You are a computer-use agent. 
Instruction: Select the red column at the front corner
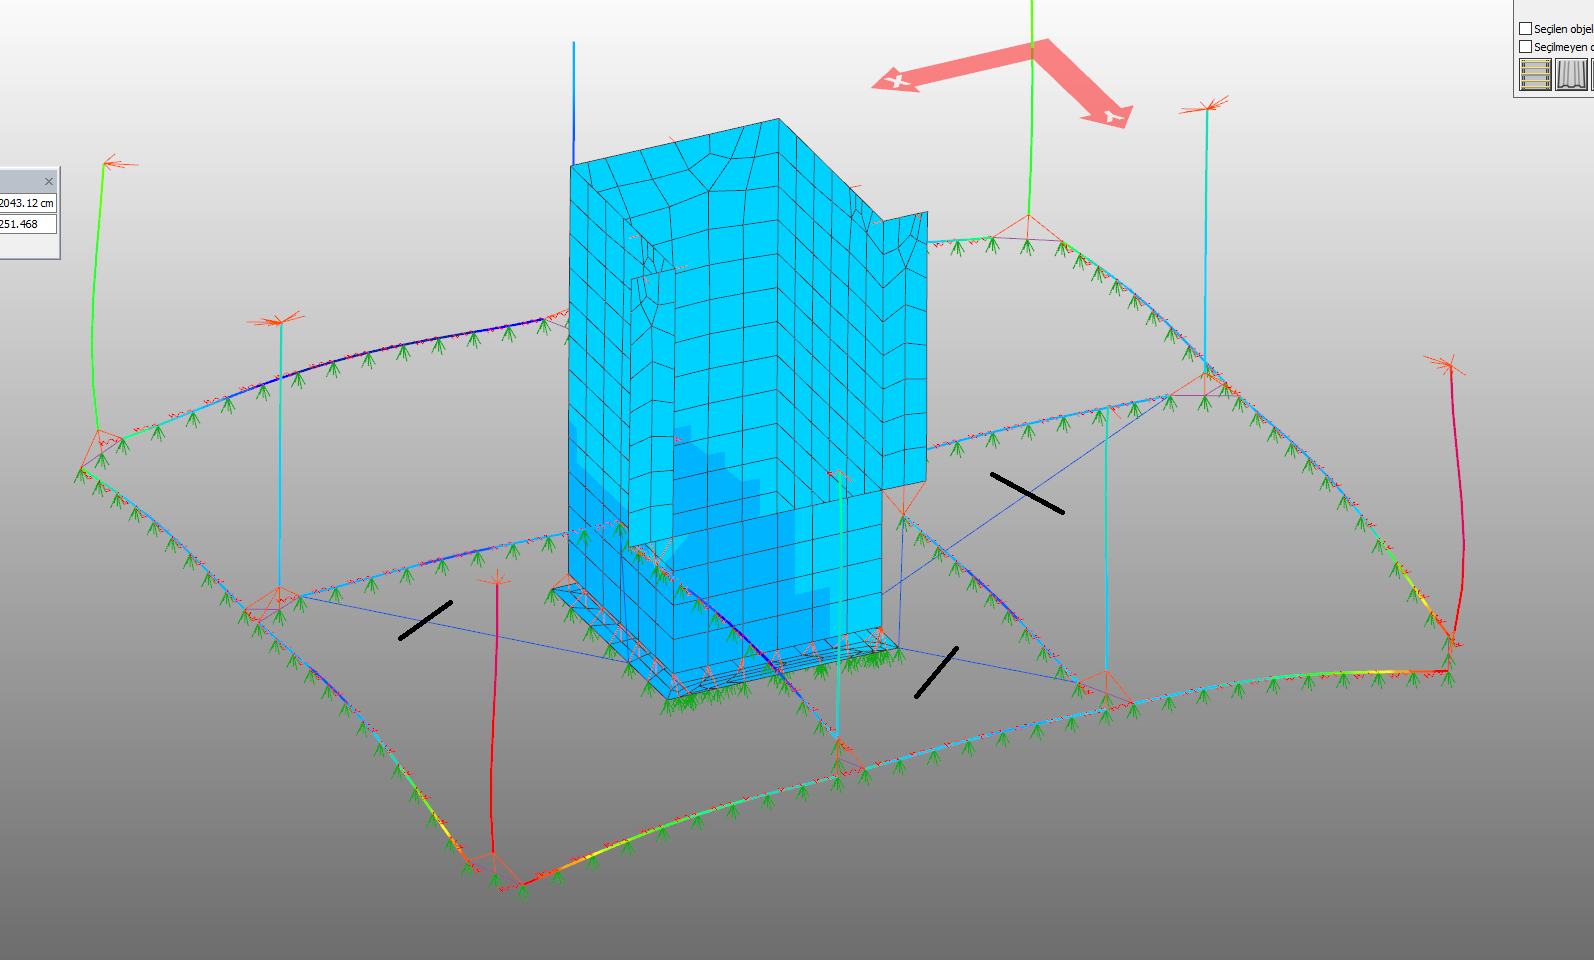click(493, 720)
